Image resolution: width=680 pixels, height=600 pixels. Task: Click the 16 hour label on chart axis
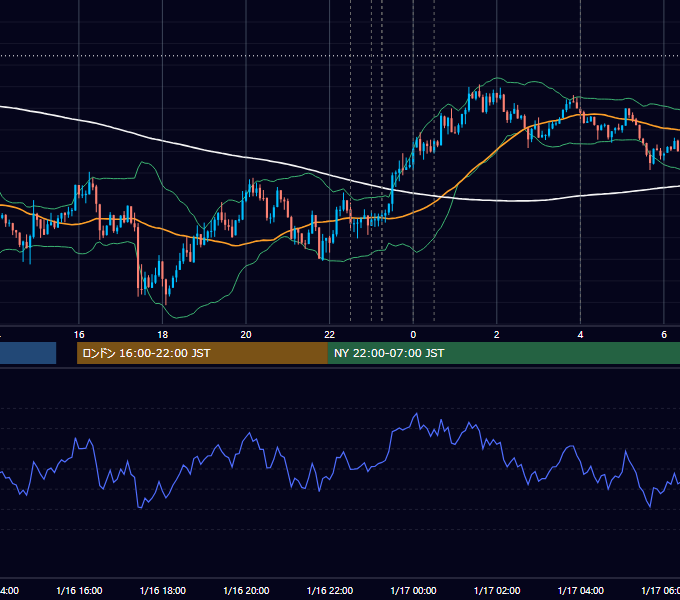tap(79, 335)
